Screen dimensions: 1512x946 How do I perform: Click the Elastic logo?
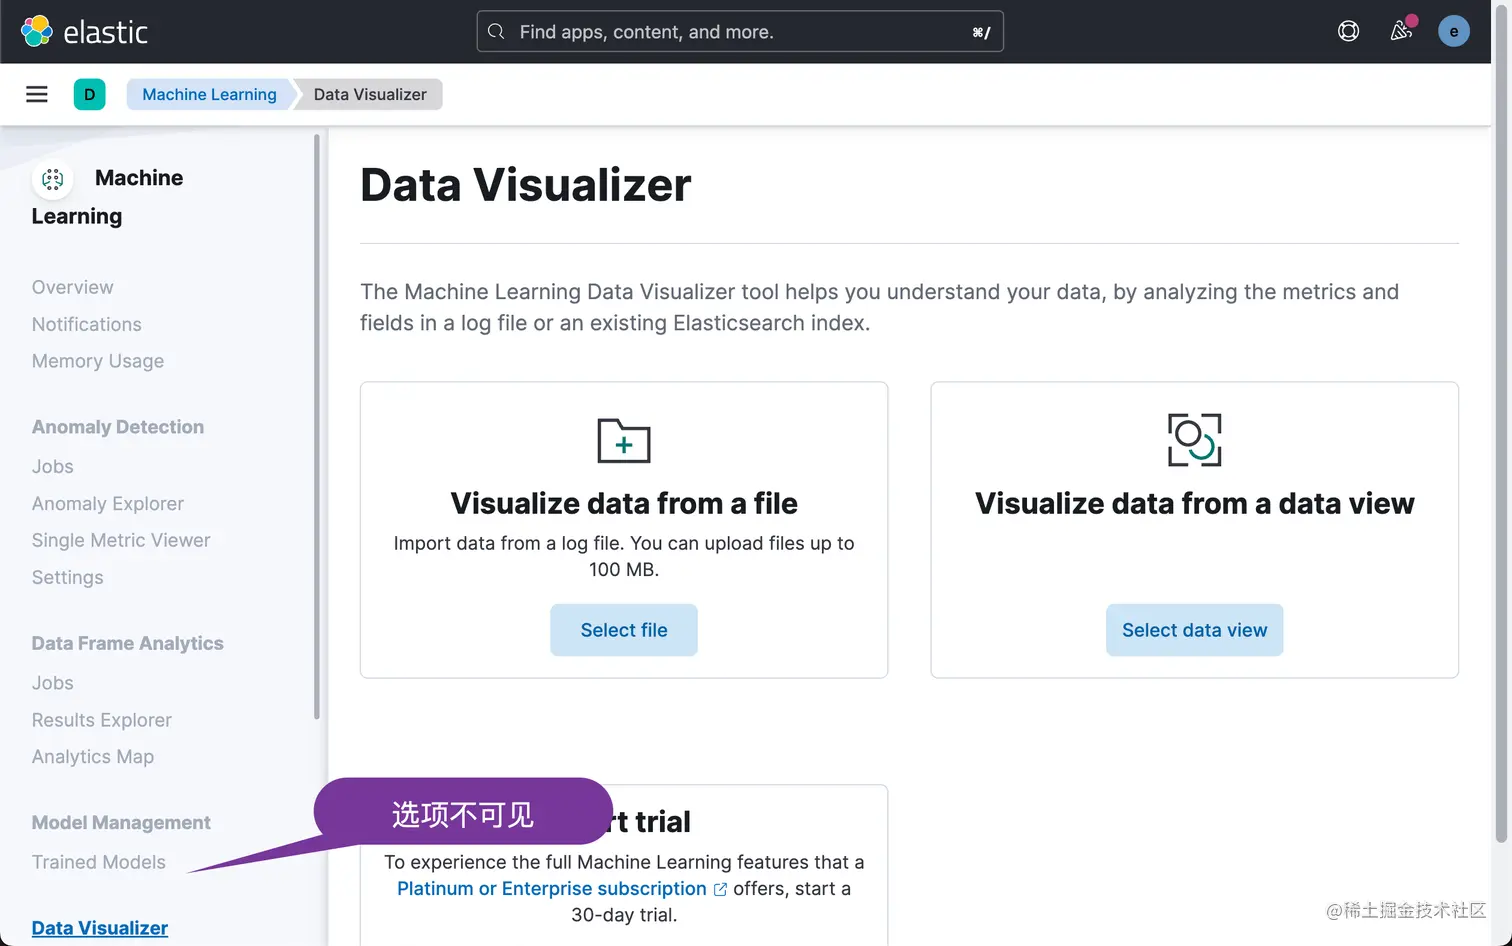(84, 32)
